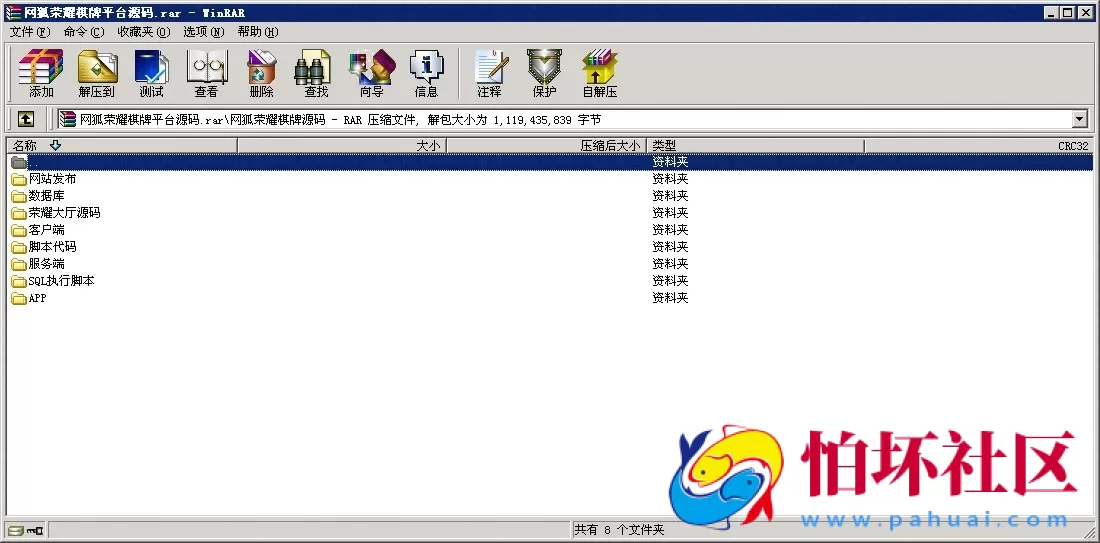This screenshot has width=1100, height=543.
Task: Click the parent folder ".." icon
Action: point(19,162)
